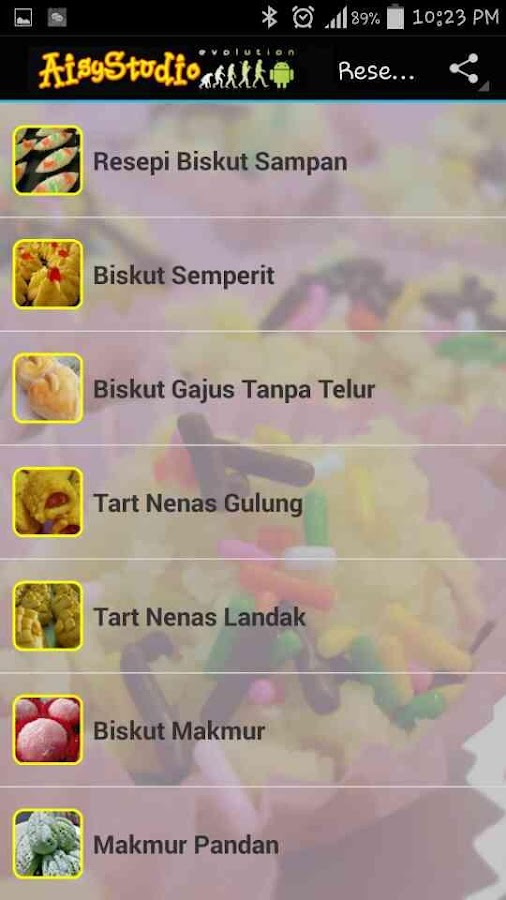This screenshot has width=506, height=900.
Task: Tap the battery indicator icon
Action: pos(395,18)
